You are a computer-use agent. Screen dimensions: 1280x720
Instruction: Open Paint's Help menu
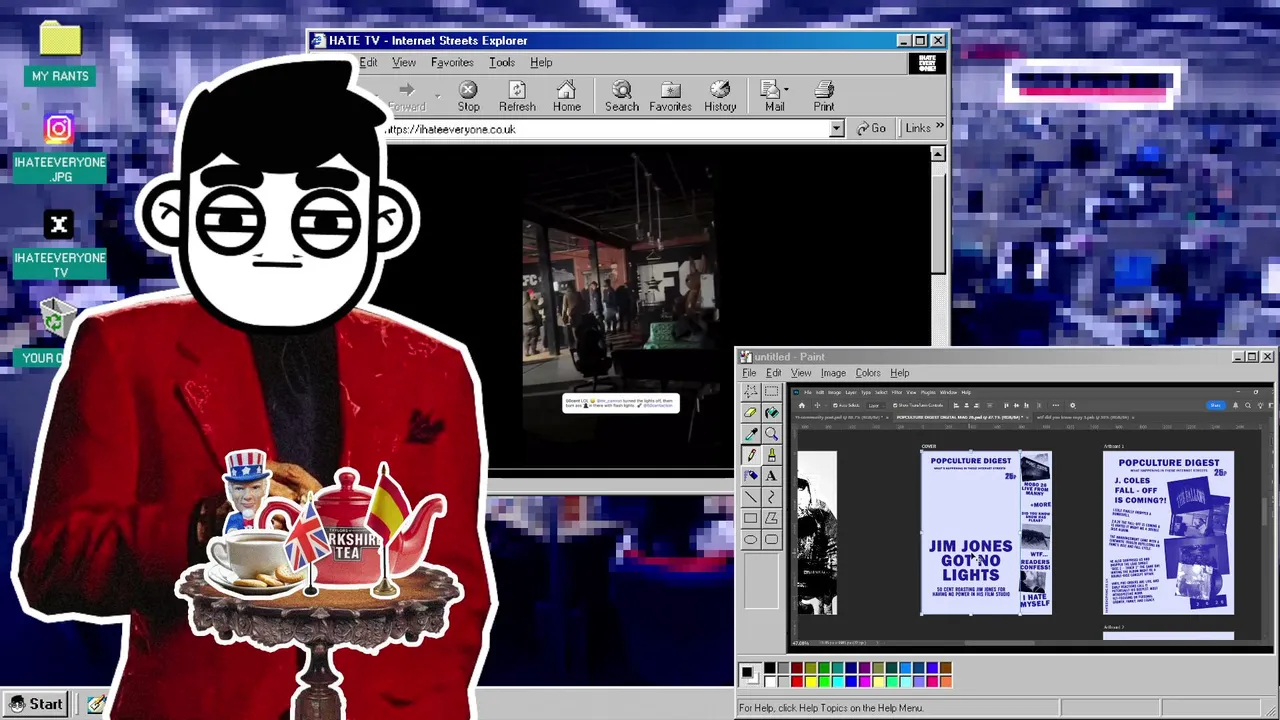[899, 373]
